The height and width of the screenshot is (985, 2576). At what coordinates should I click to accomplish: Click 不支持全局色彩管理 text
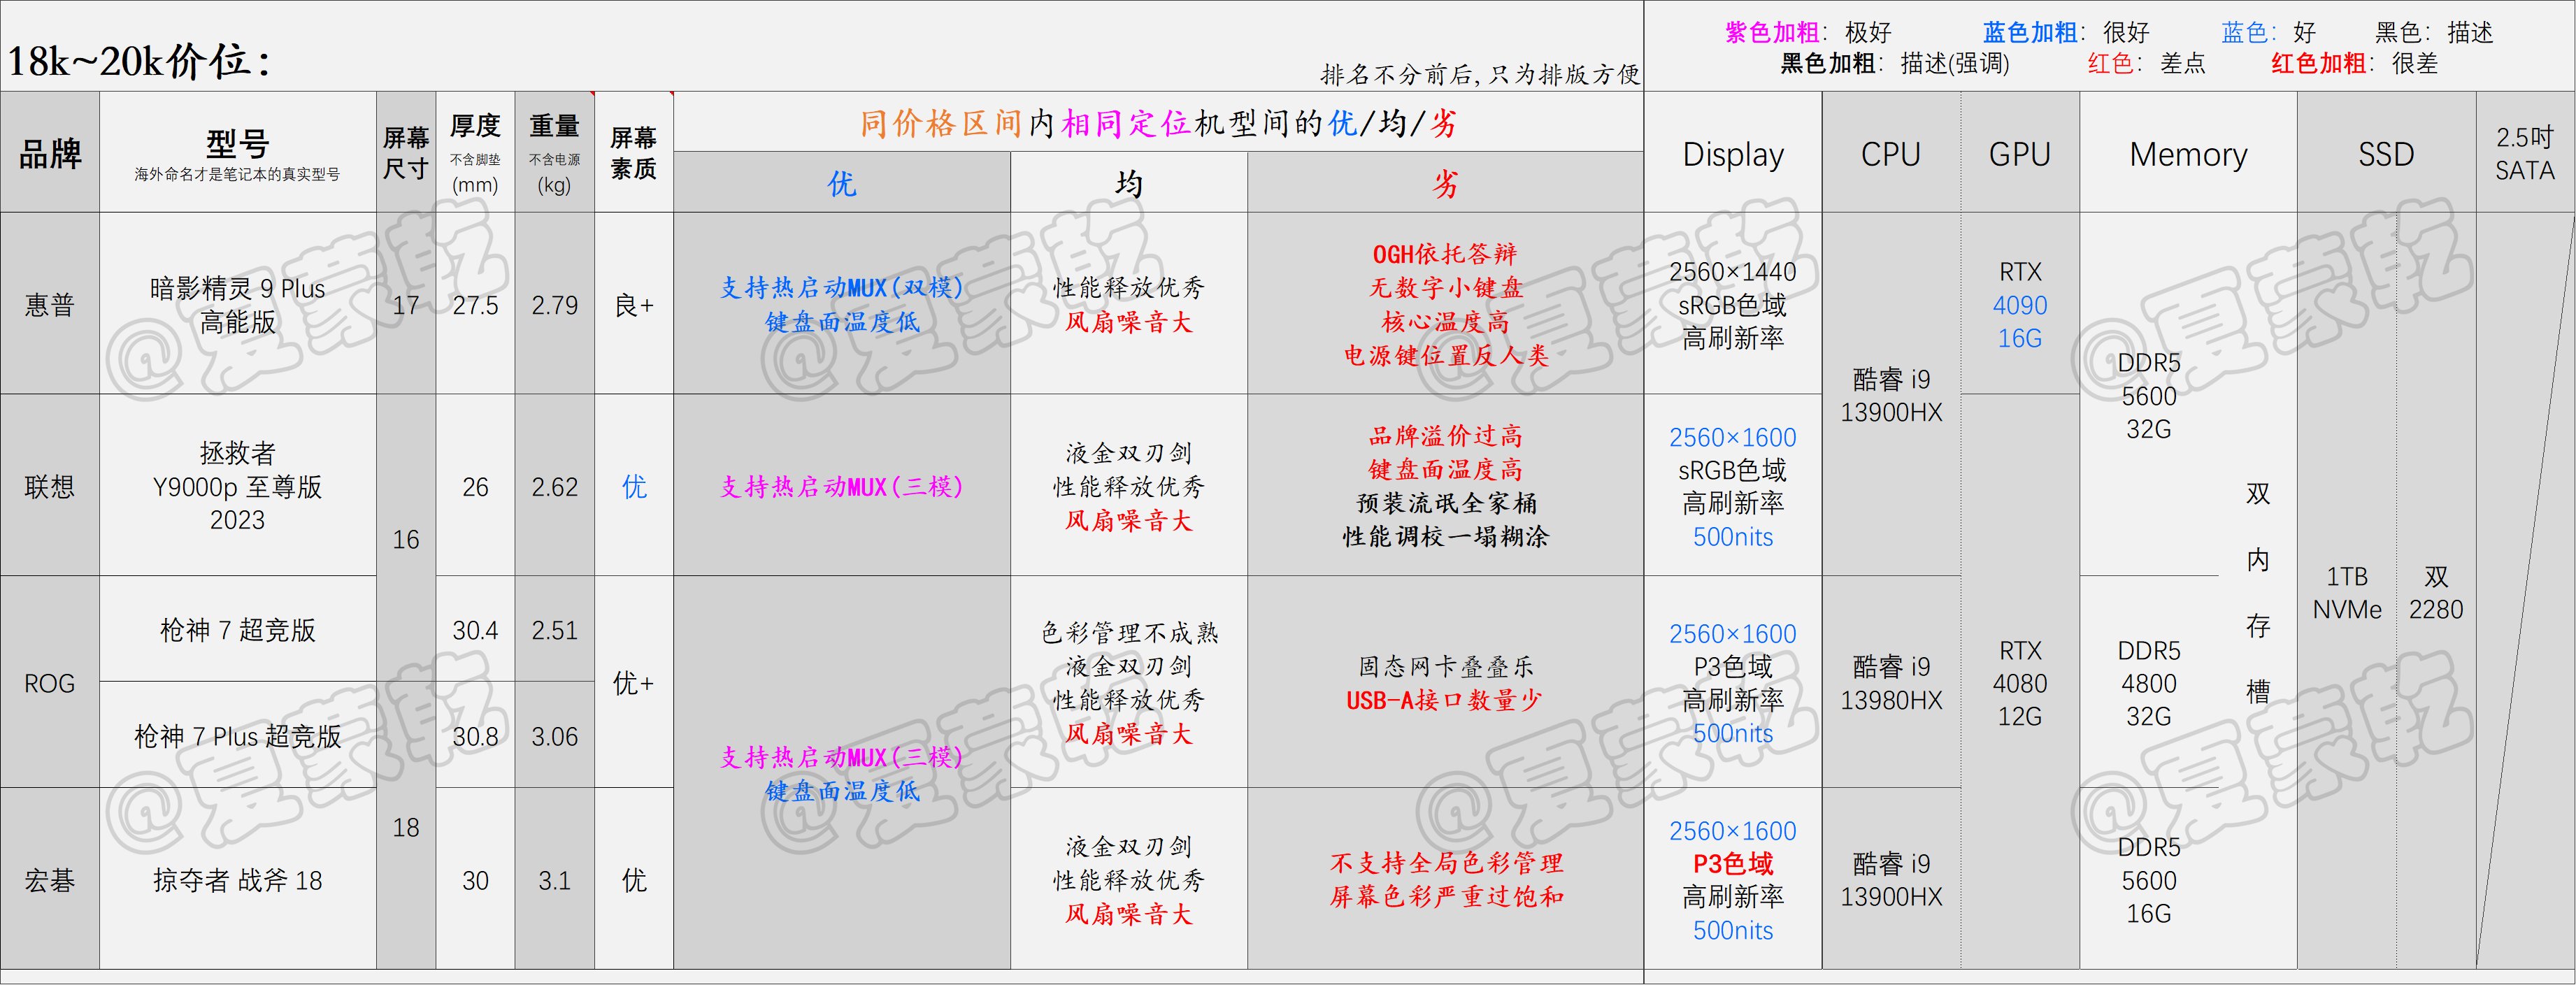(1445, 862)
